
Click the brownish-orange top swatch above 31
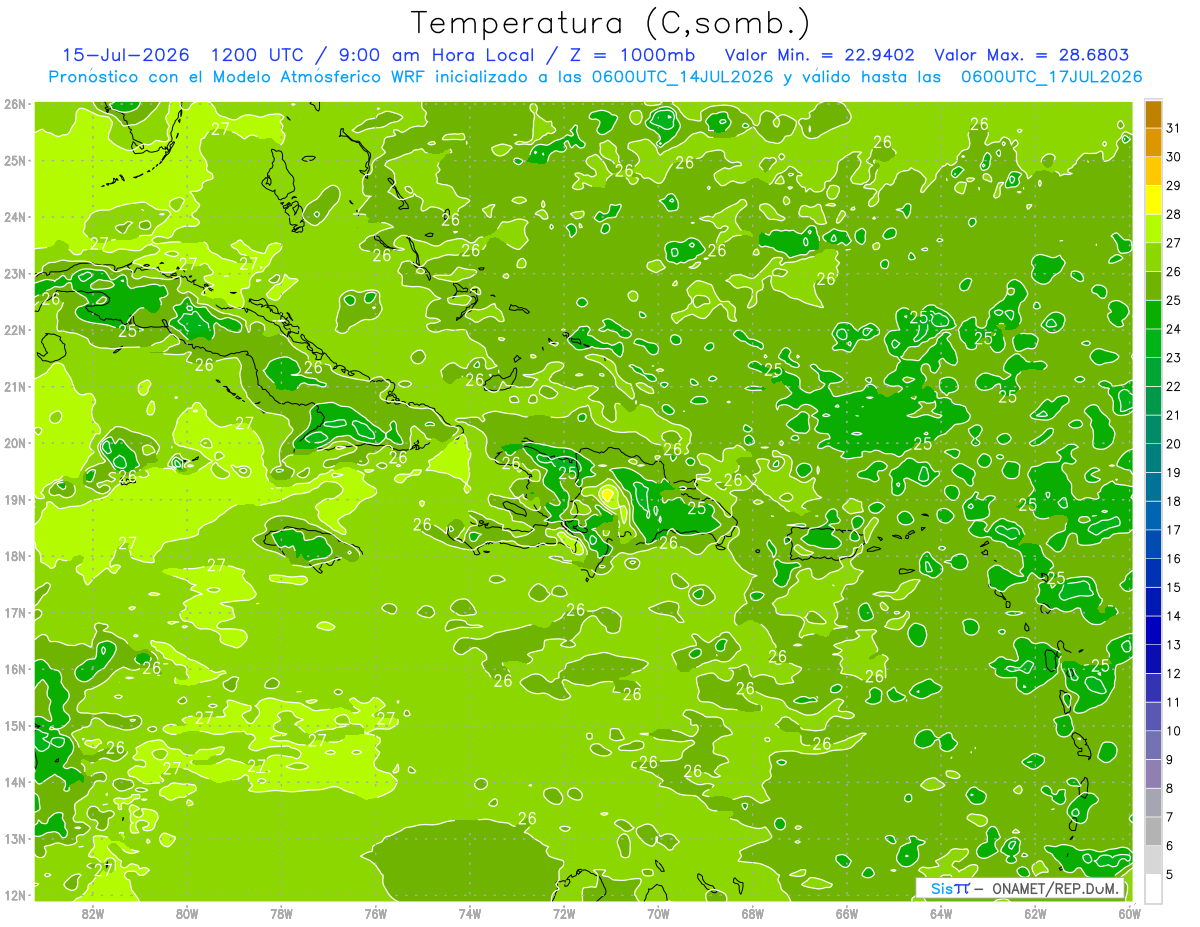coord(1153,114)
